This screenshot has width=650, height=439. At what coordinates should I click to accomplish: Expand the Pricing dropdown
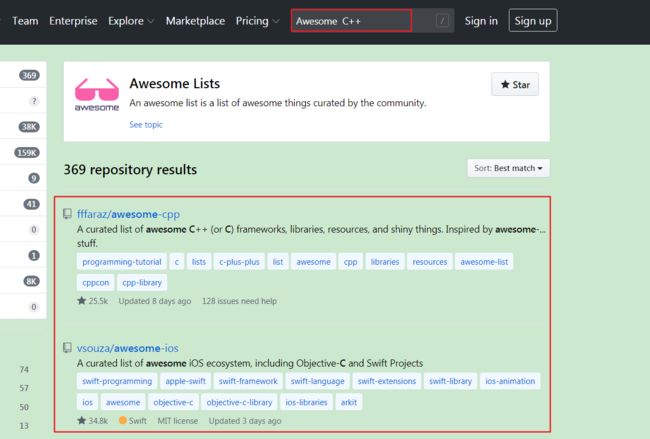[257, 21]
